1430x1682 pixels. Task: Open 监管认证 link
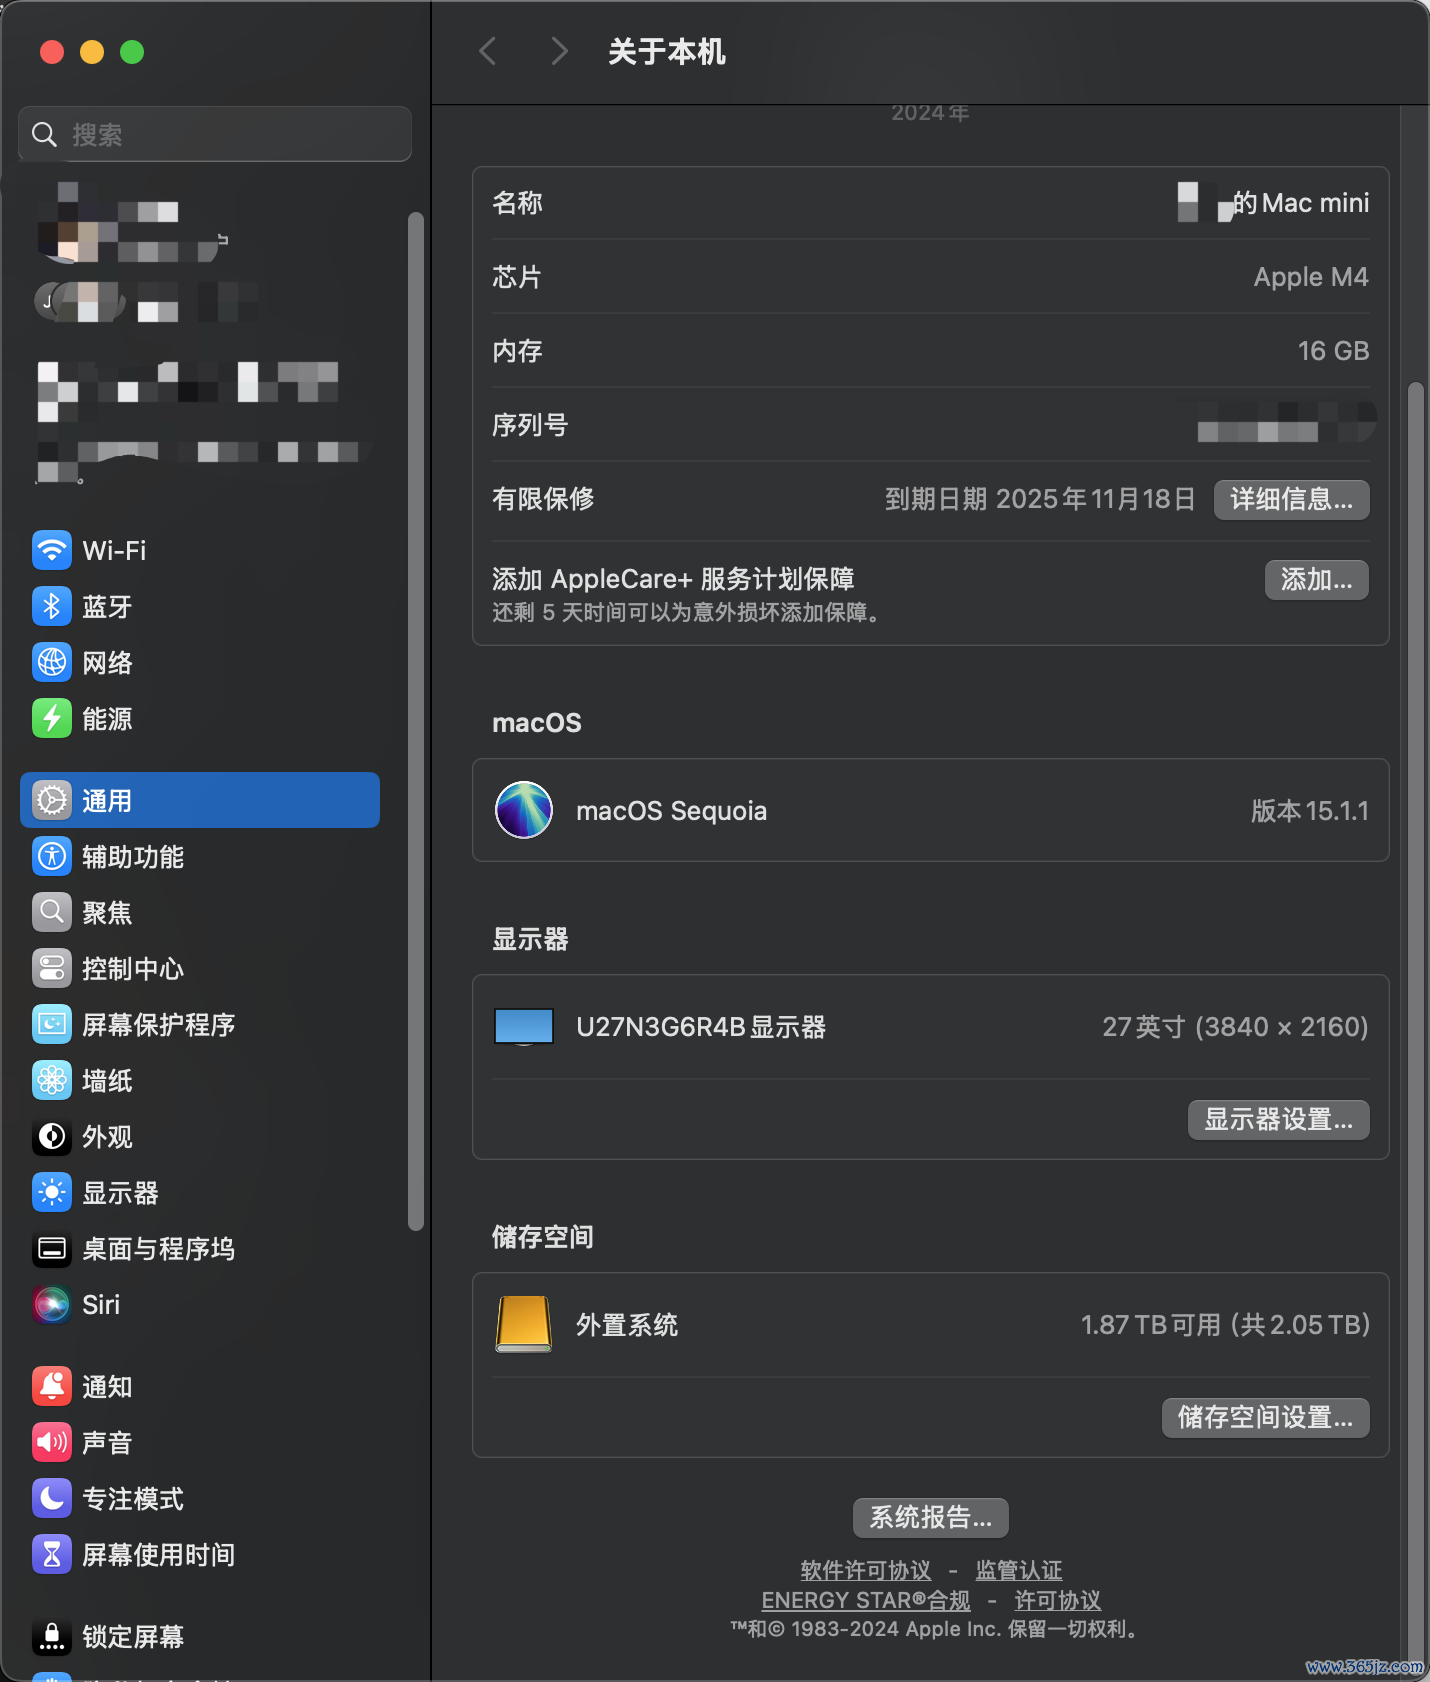(1019, 1570)
